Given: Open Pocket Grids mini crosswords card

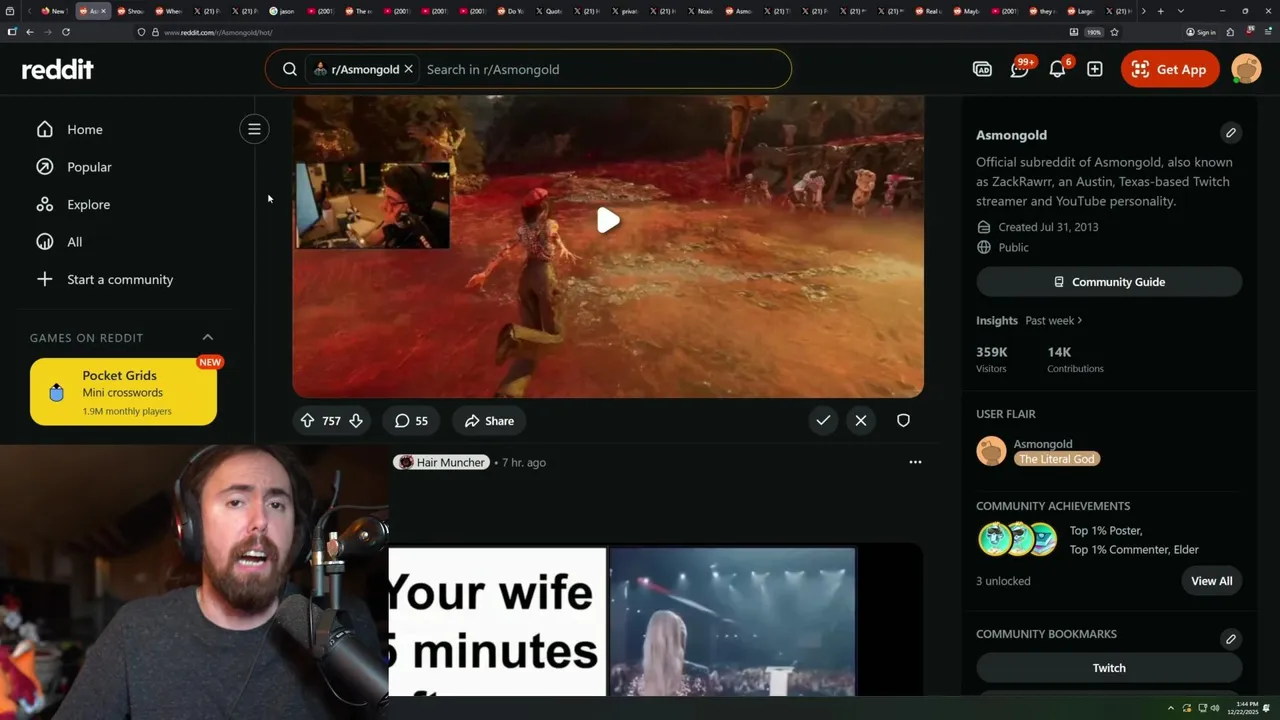Looking at the screenshot, I should 123,392.
